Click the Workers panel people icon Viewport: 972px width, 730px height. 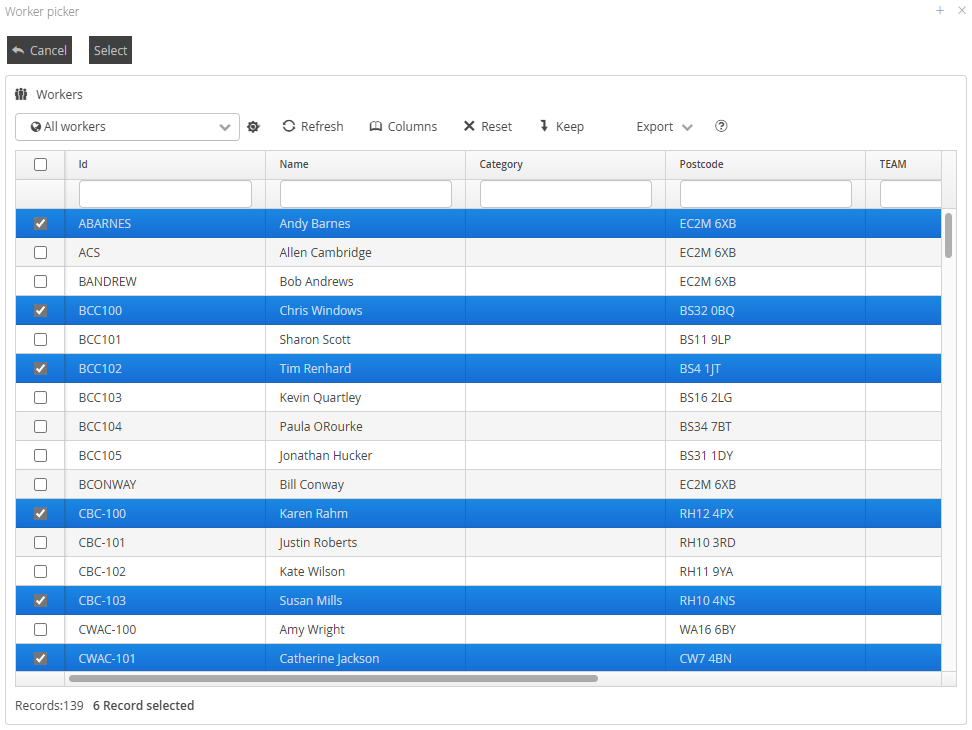[21, 94]
